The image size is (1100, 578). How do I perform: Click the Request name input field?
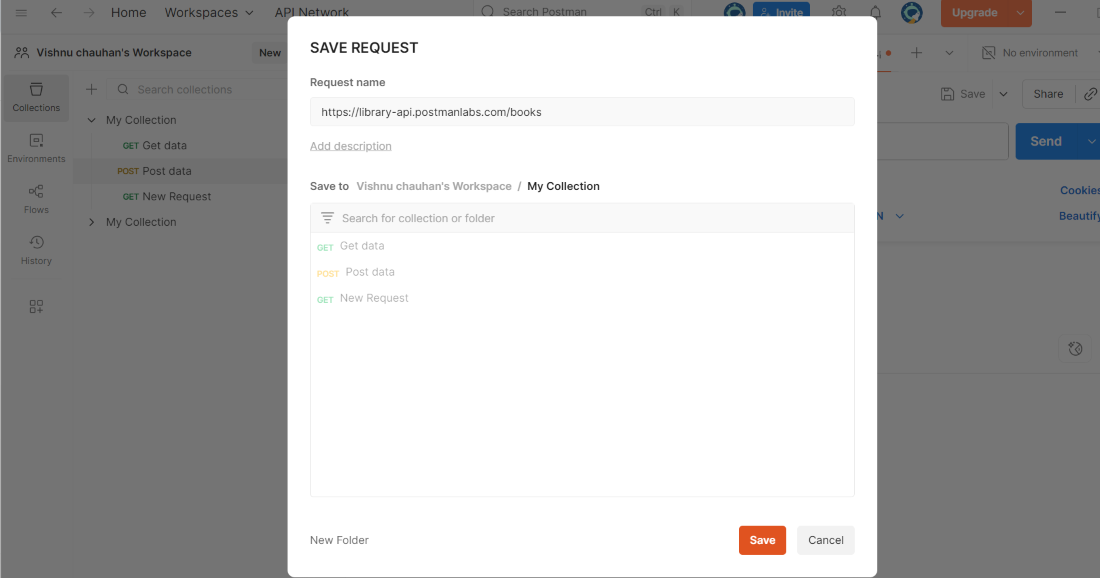point(582,112)
